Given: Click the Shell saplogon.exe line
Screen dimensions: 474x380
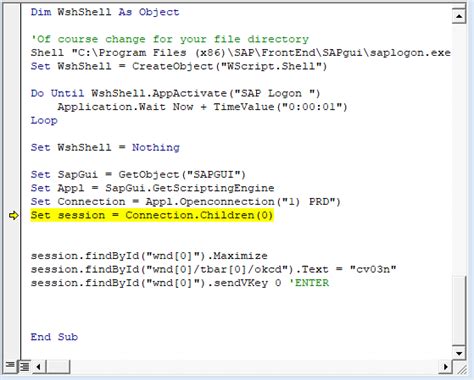Looking at the screenshot, I should point(241,53).
